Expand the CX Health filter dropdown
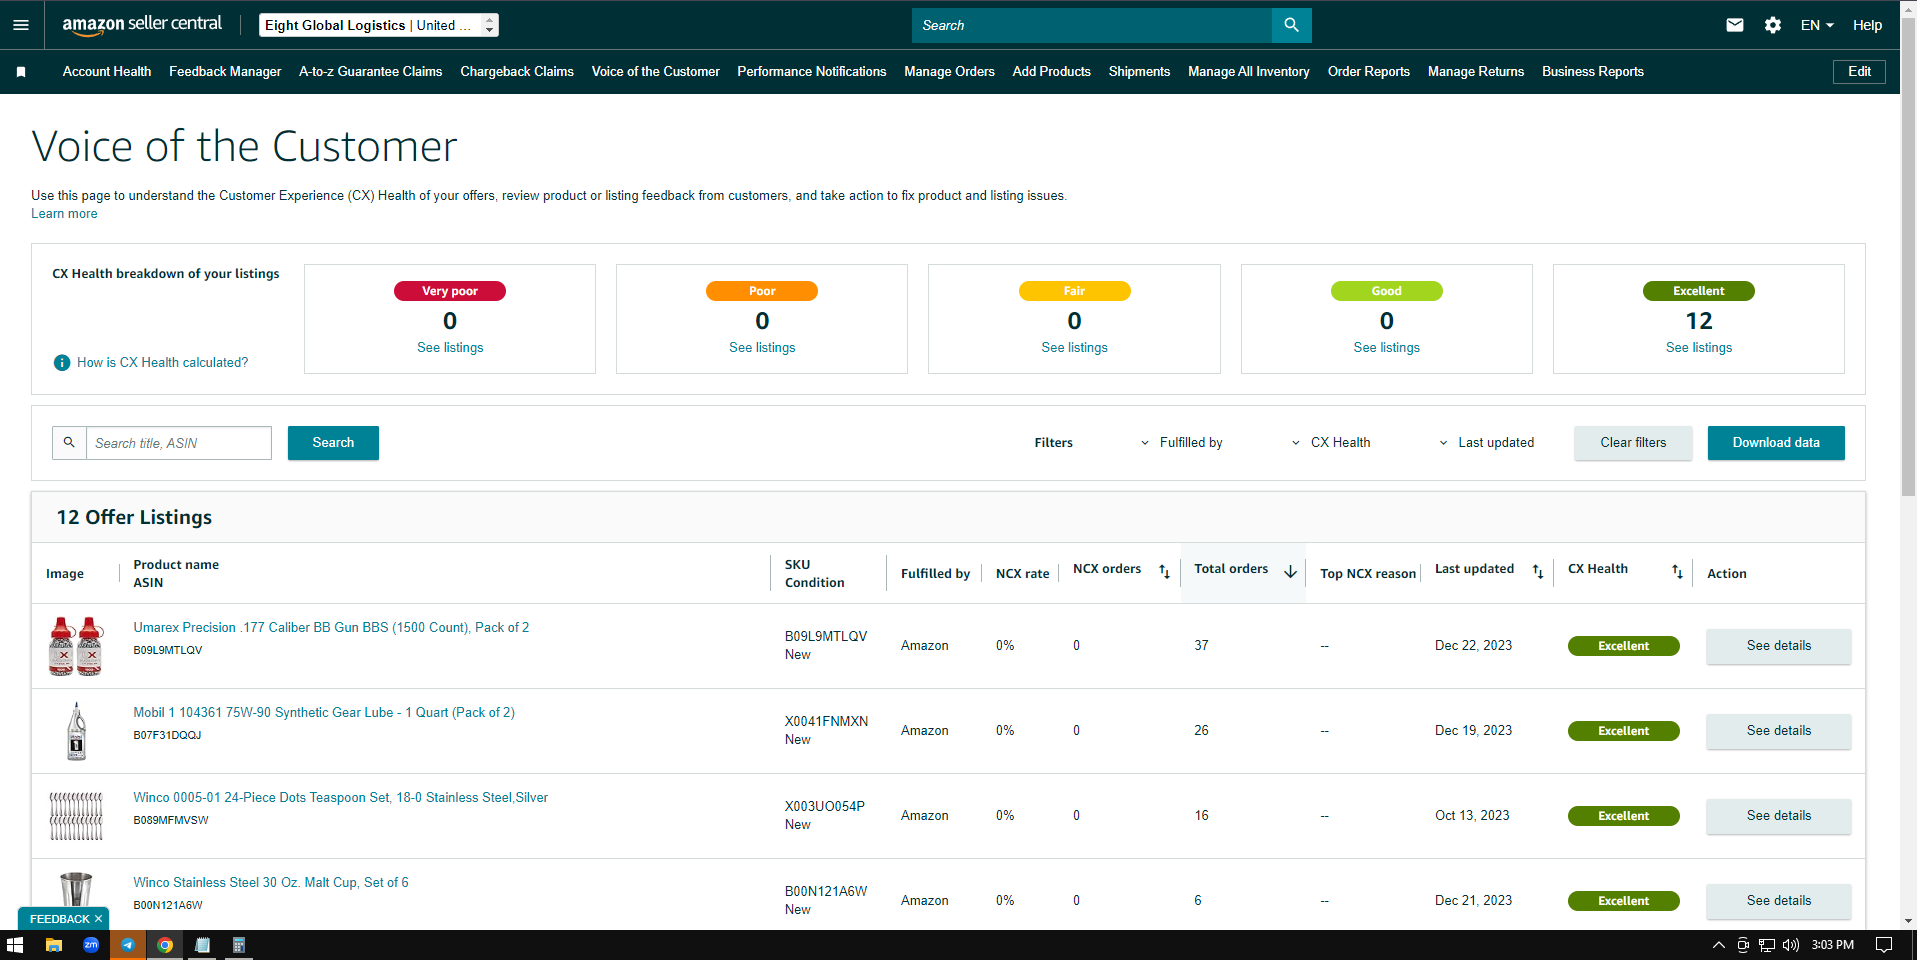This screenshot has width=1917, height=960. coord(1330,443)
